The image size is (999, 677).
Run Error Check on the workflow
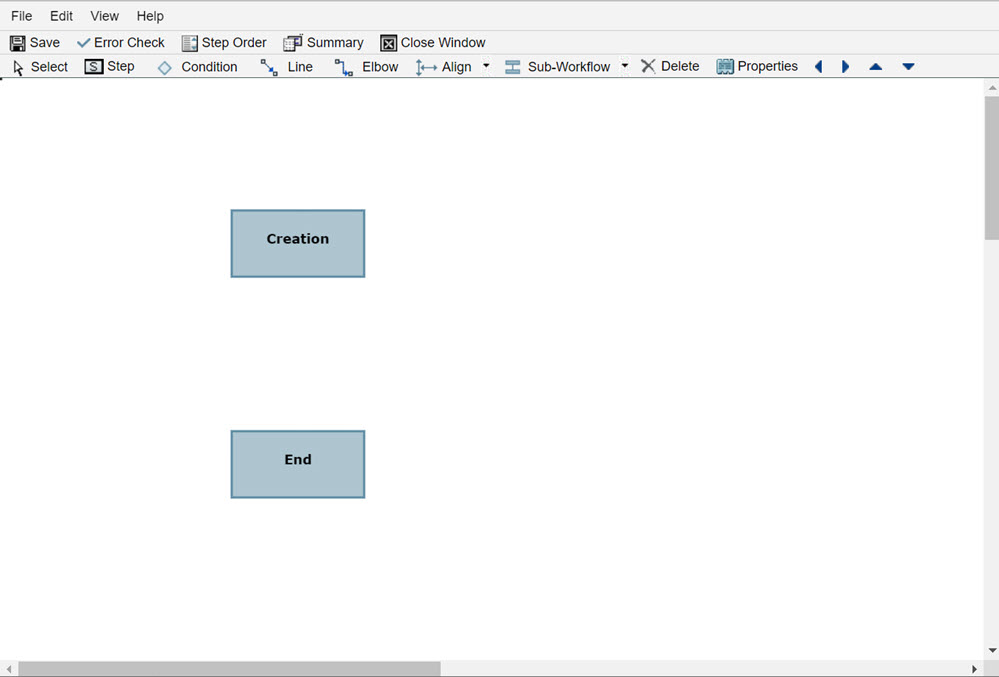pyautogui.click(x=120, y=42)
